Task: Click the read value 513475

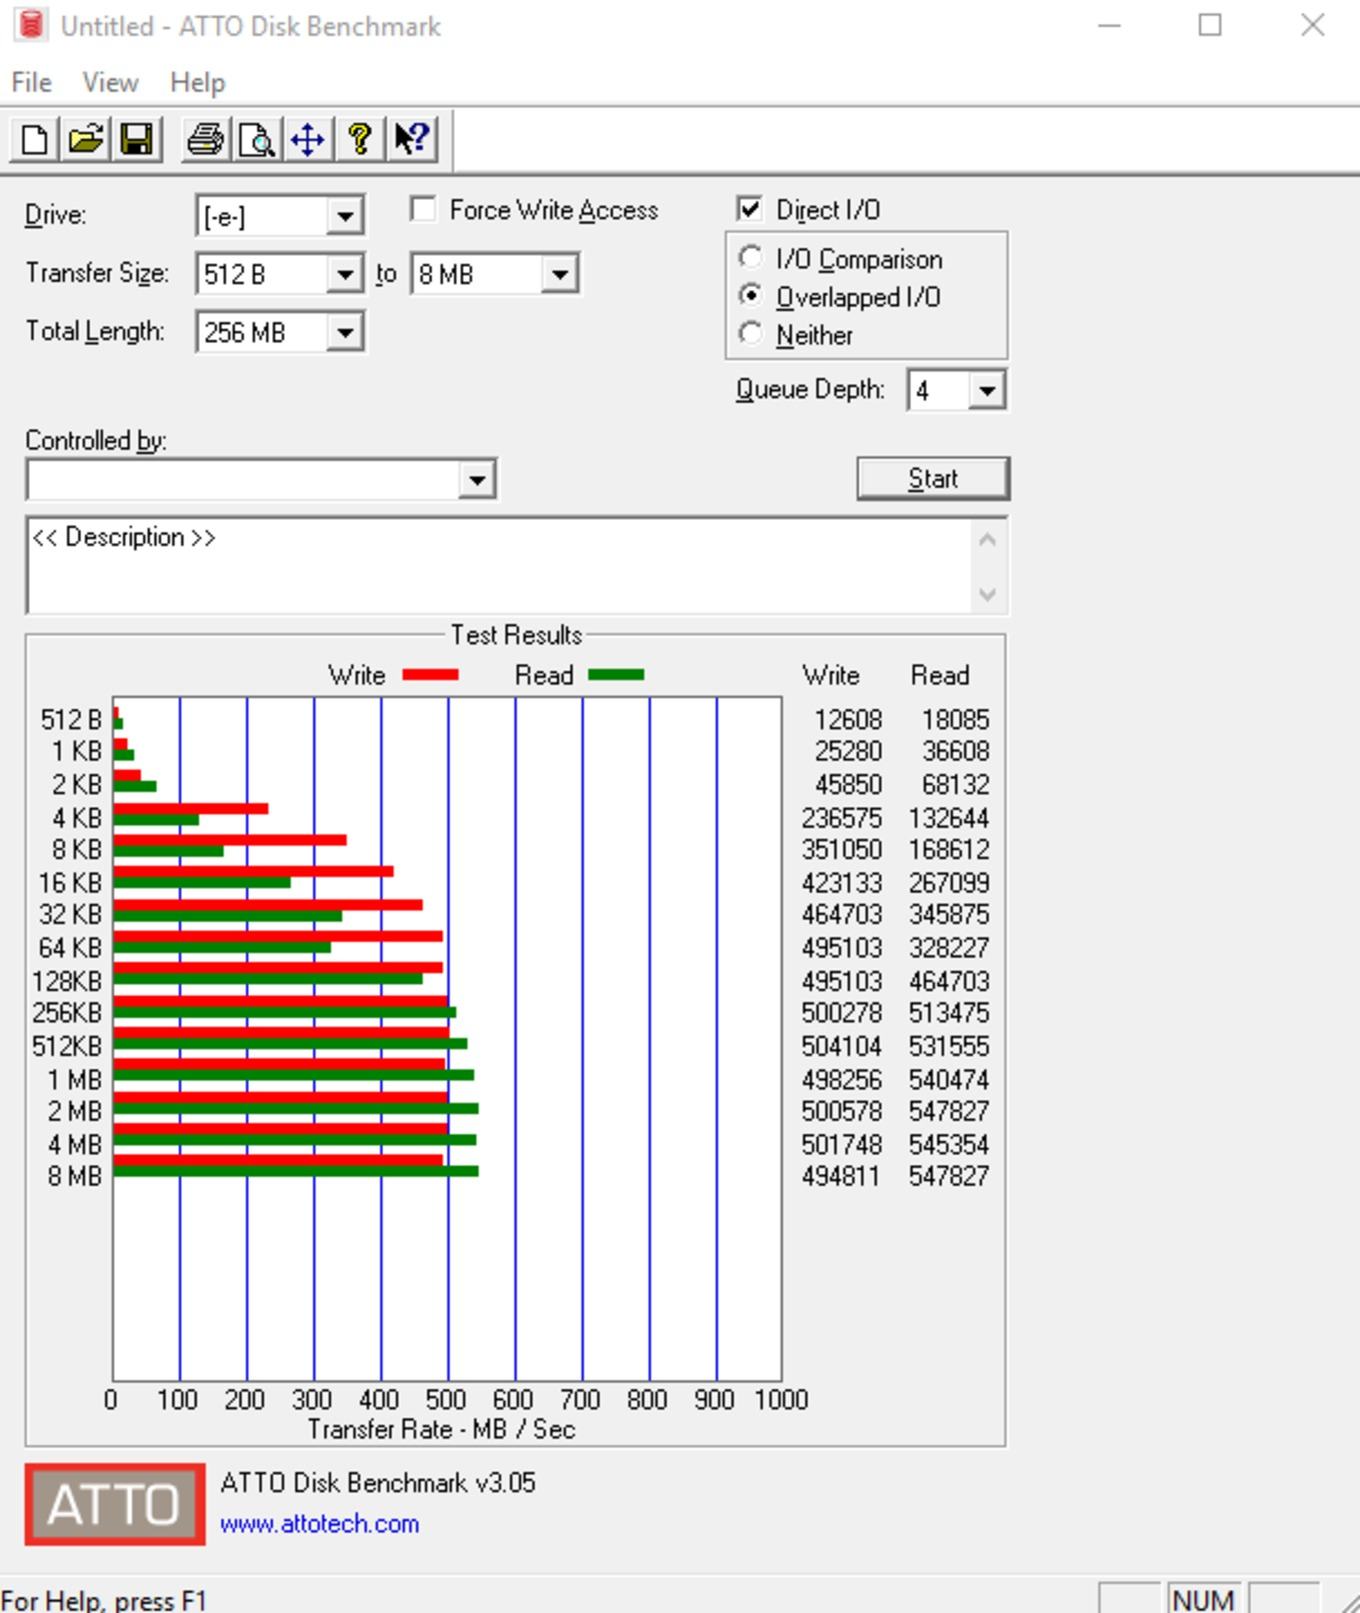Action: (x=949, y=1012)
